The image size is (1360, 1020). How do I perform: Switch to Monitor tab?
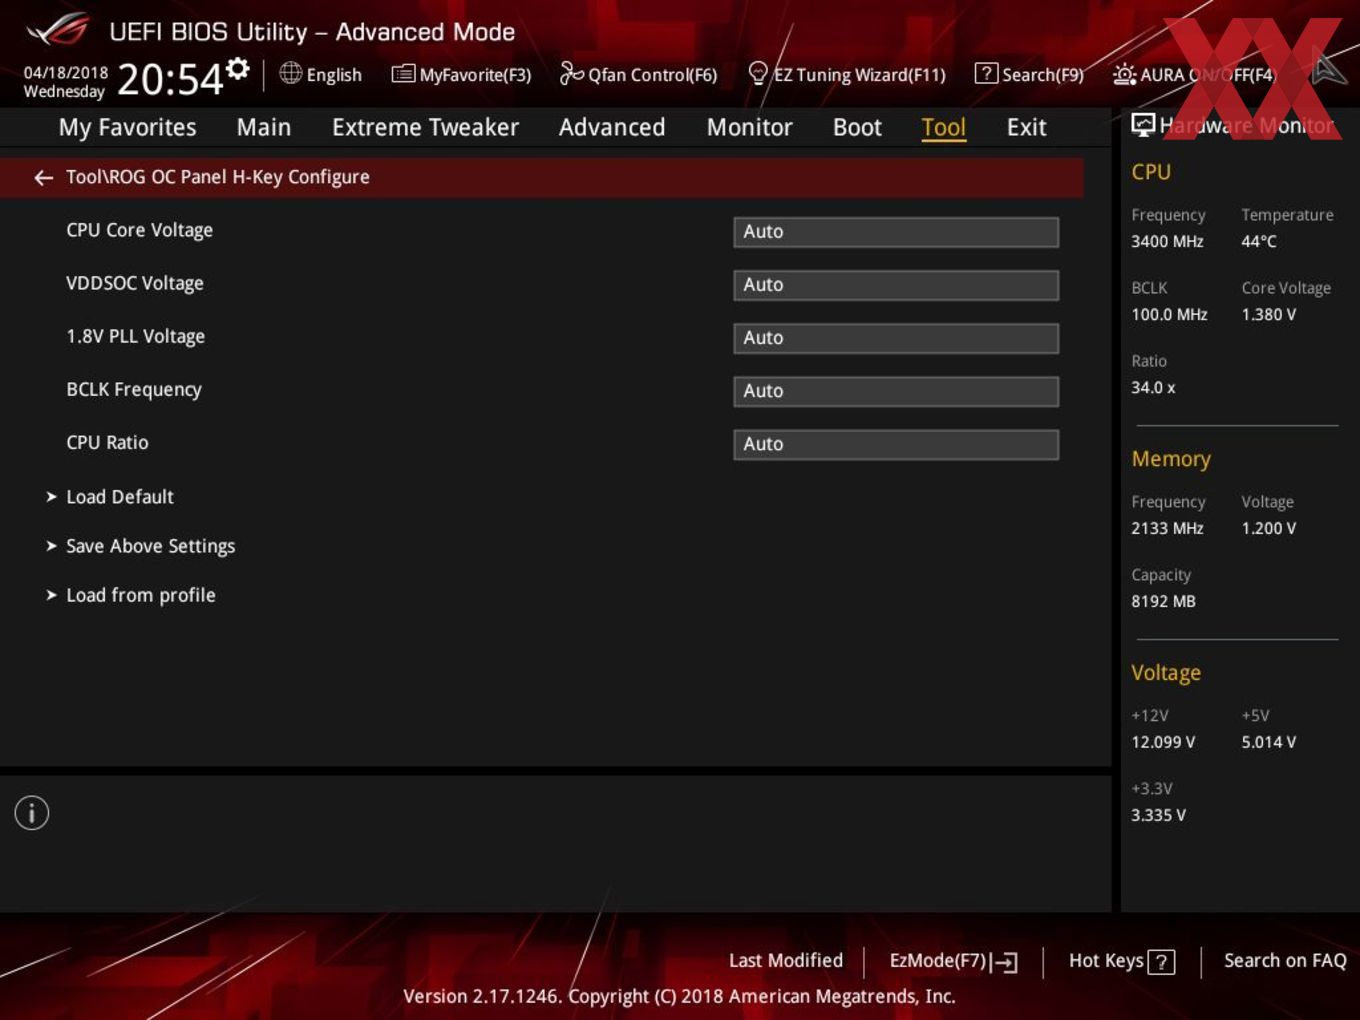[749, 127]
